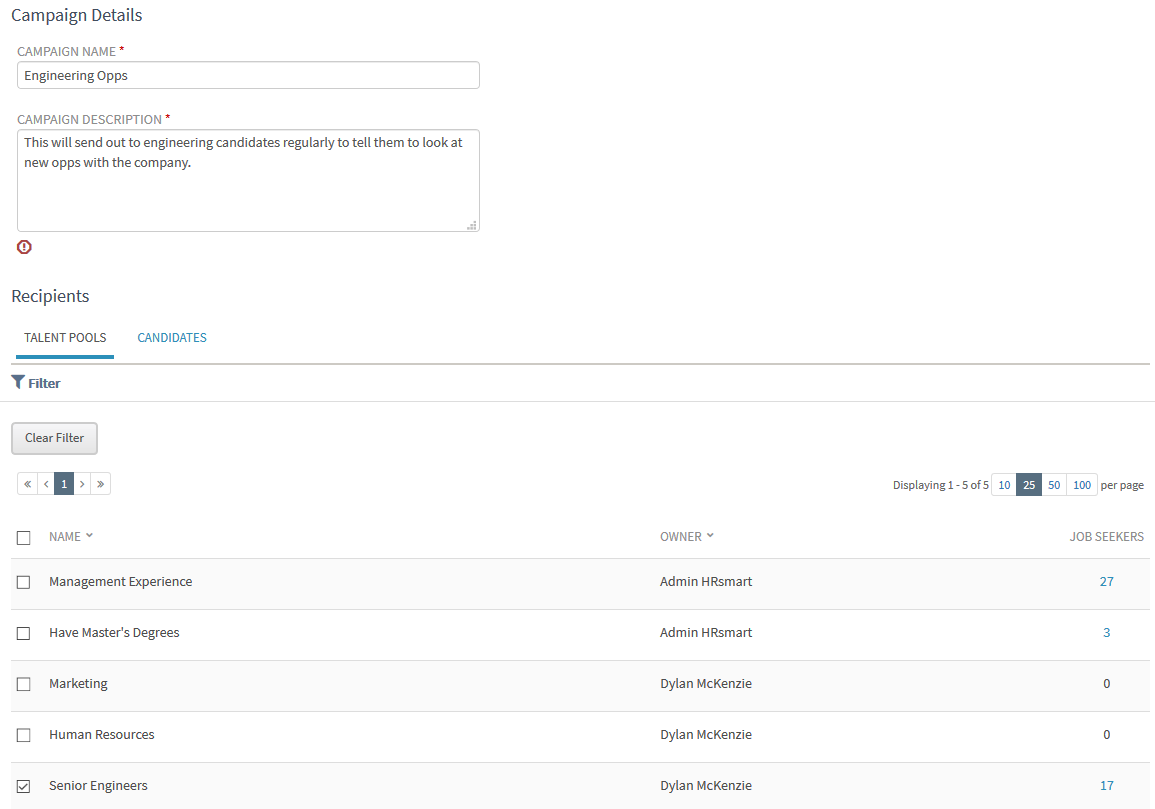The width and height of the screenshot is (1155, 809).
Task: Select page 1 in pagination
Action: (x=64, y=484)
